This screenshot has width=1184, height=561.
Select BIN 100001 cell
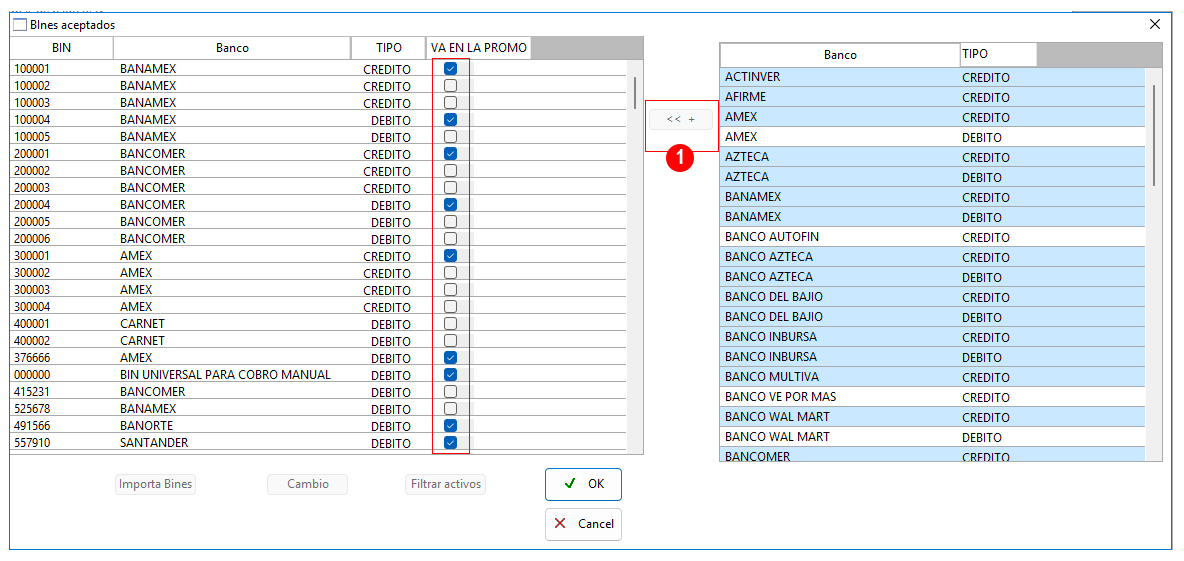click(x=61, y=69)
